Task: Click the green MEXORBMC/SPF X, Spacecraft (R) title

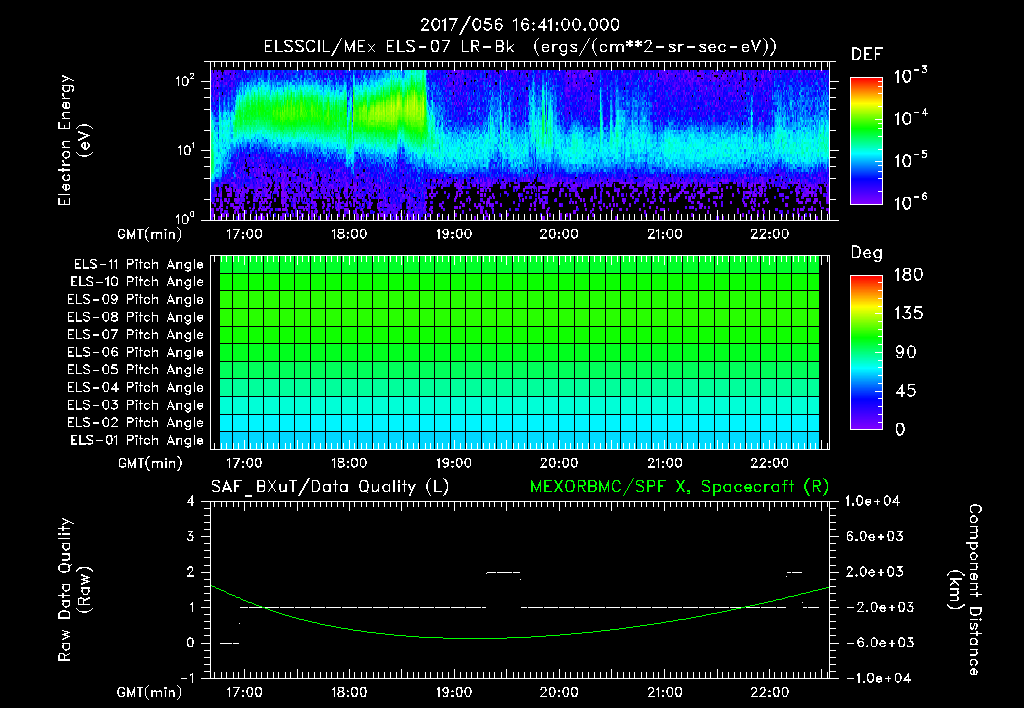Action: [x=679, y=487]
